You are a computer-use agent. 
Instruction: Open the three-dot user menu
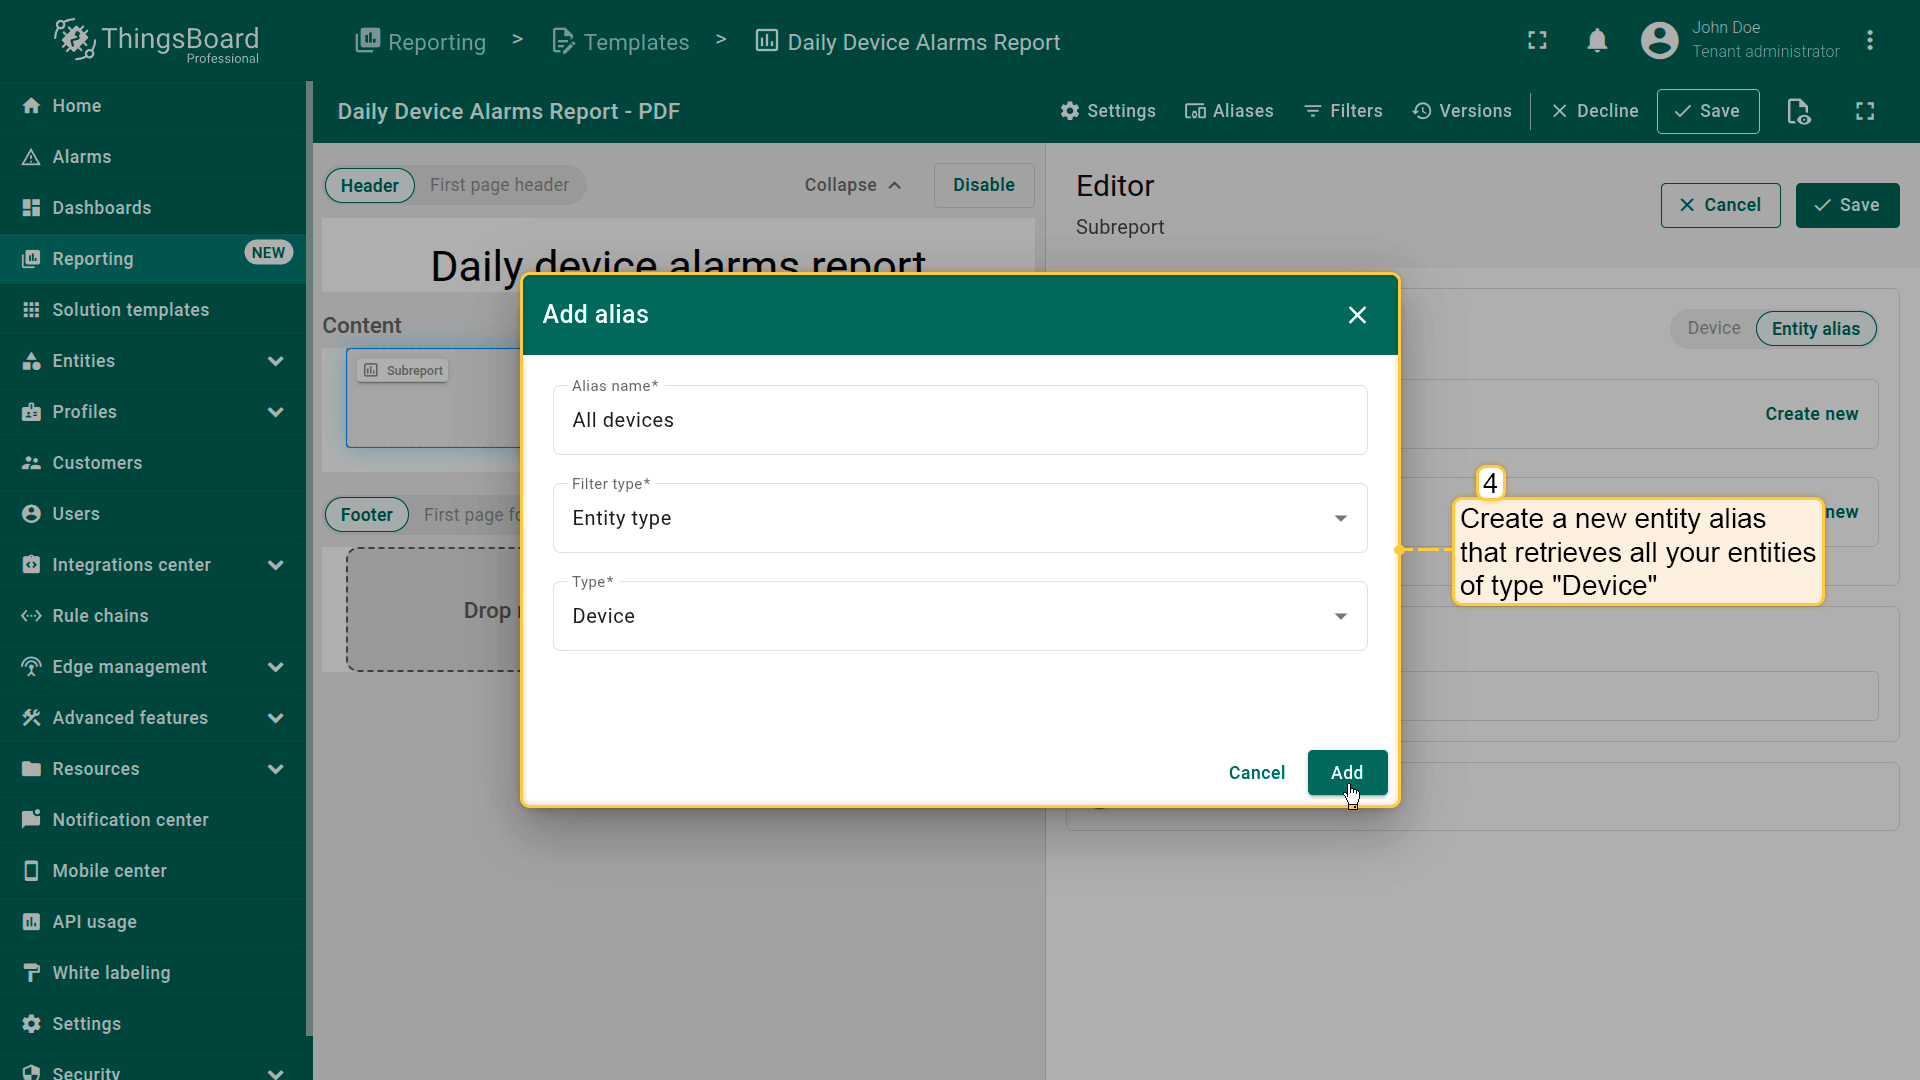pyautogui.click(x=1869, y=41)
